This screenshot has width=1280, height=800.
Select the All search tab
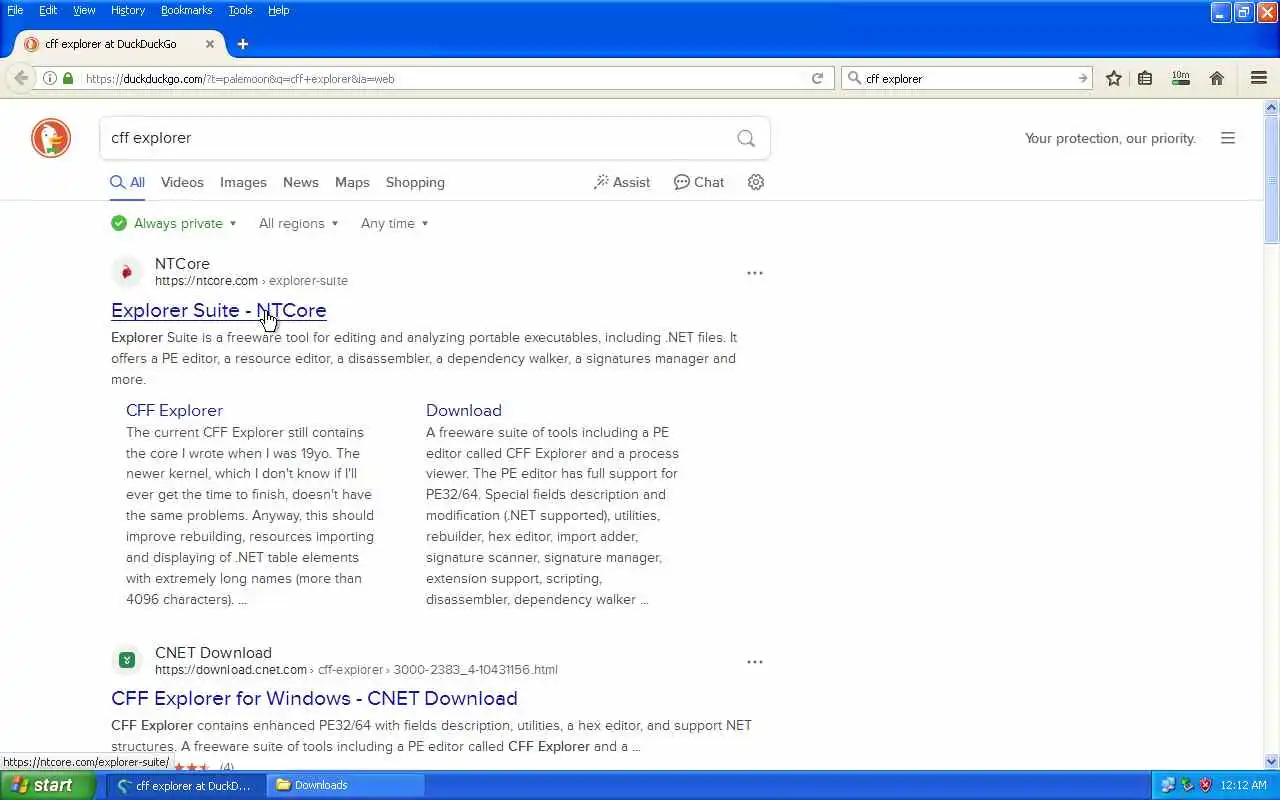(x=127, y=182)
